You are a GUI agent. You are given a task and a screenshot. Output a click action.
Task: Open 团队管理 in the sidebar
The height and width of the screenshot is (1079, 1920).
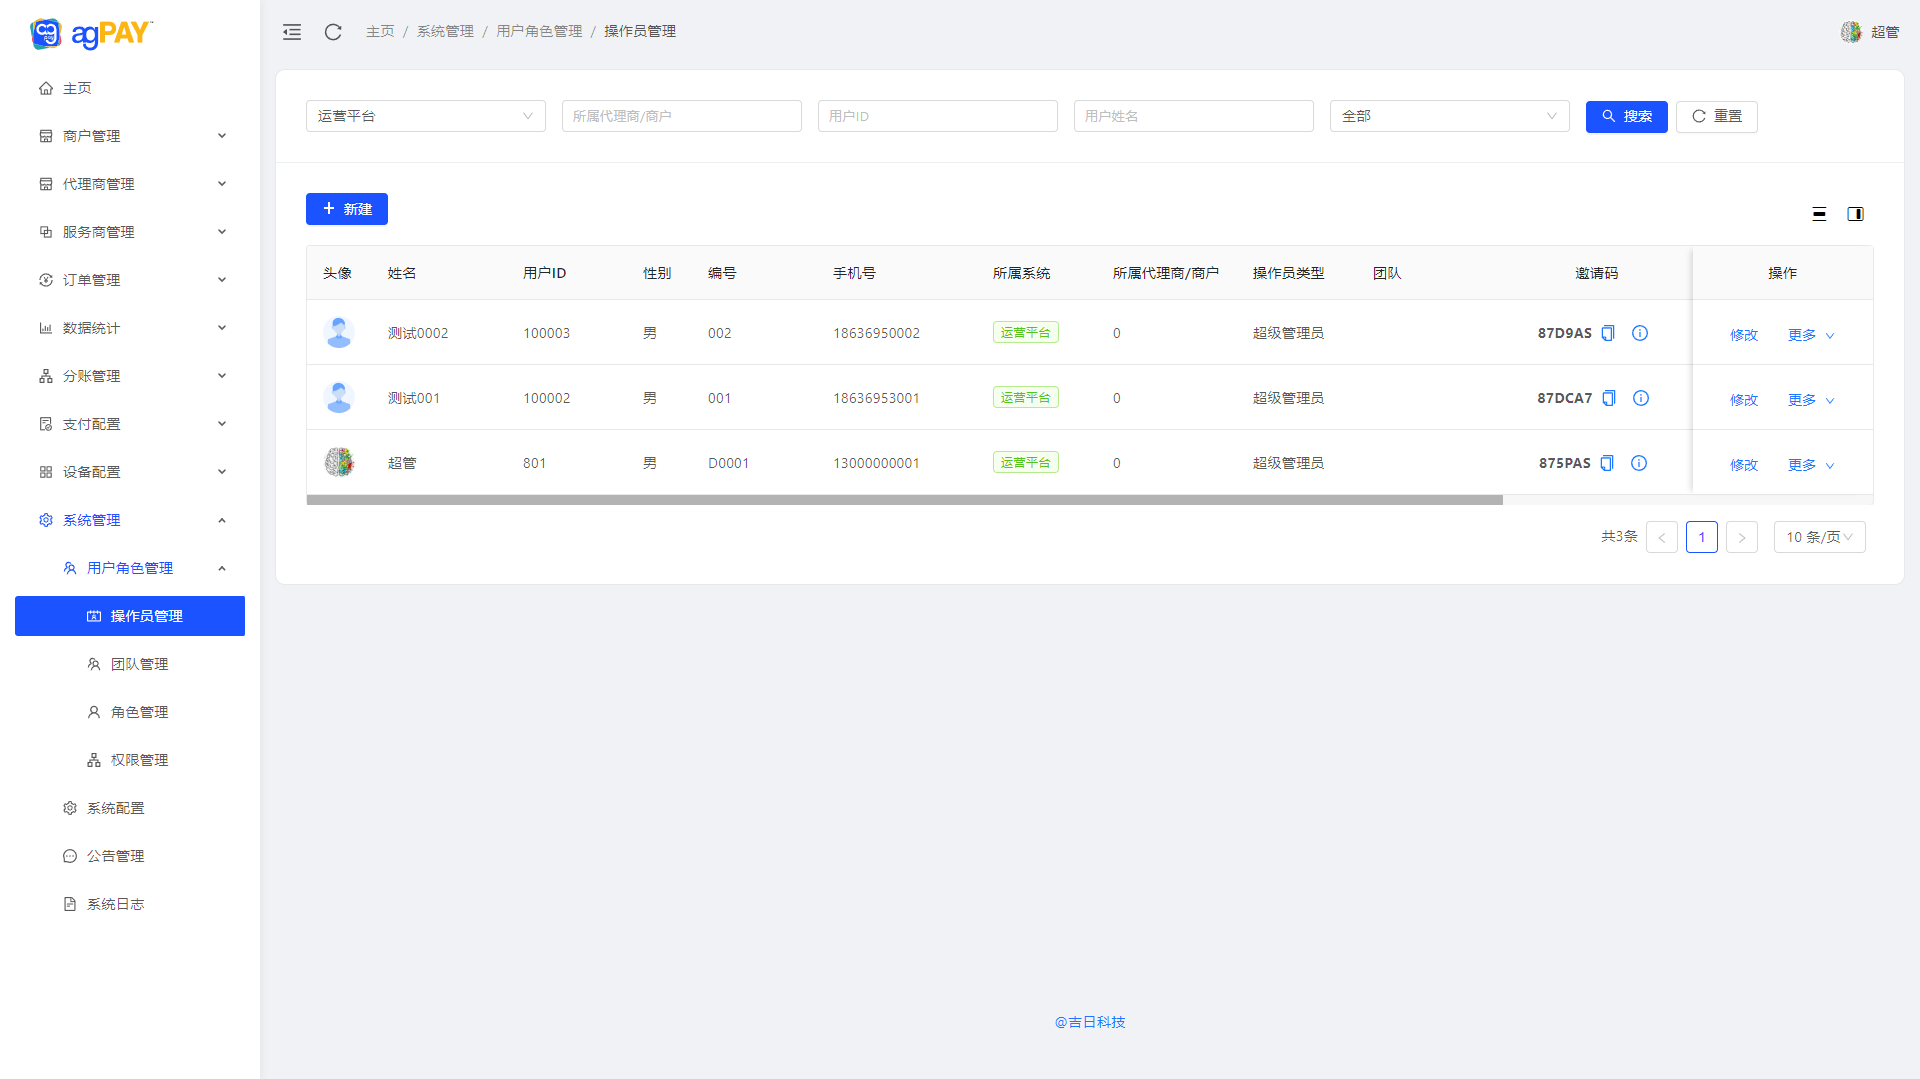tap(139, 664)
